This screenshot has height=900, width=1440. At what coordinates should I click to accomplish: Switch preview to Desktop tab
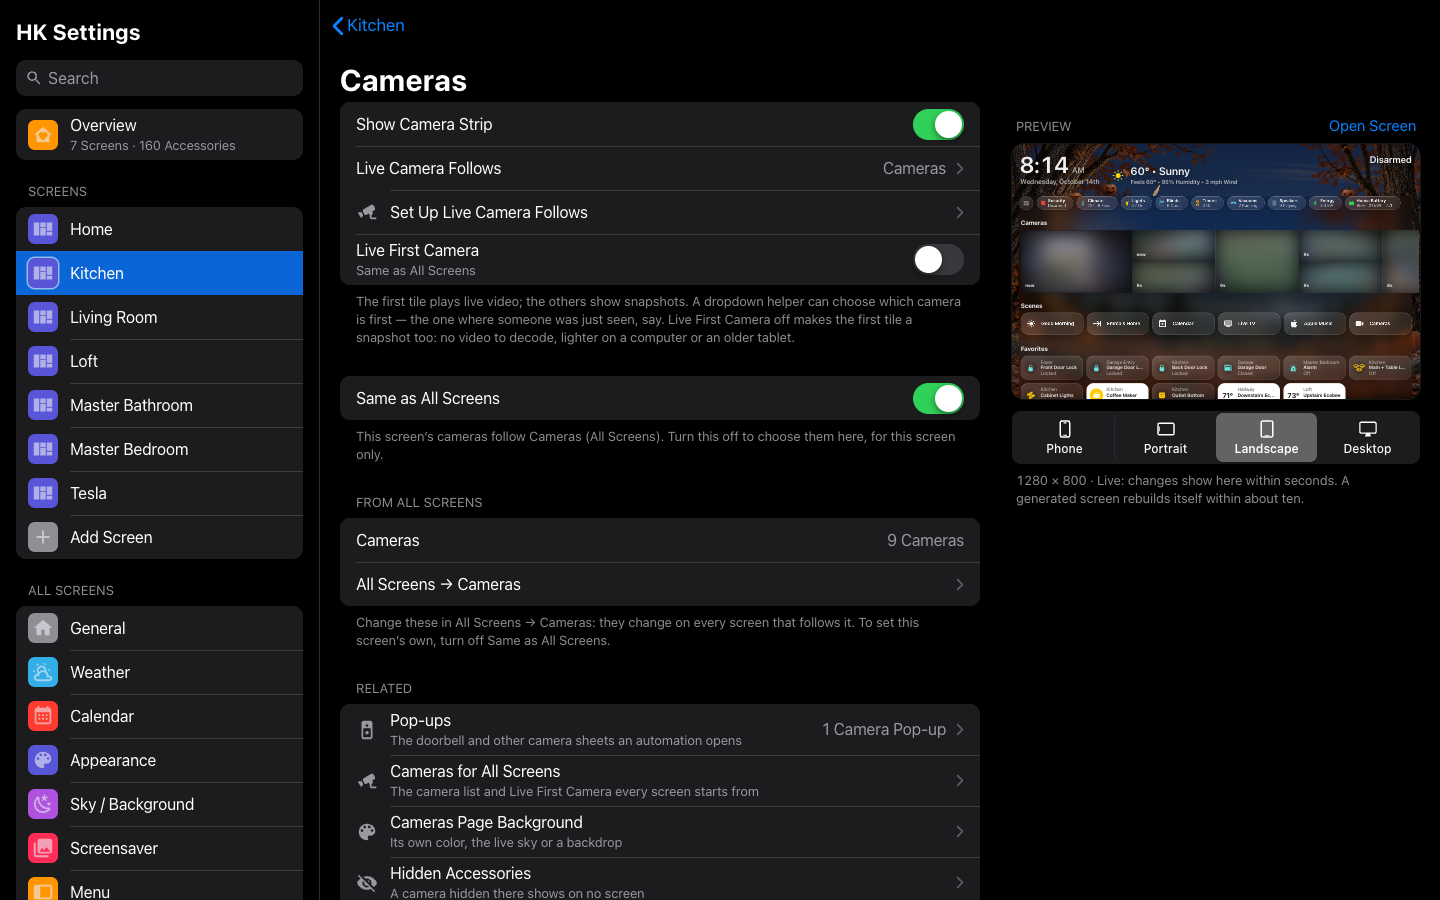[1367, 438]
